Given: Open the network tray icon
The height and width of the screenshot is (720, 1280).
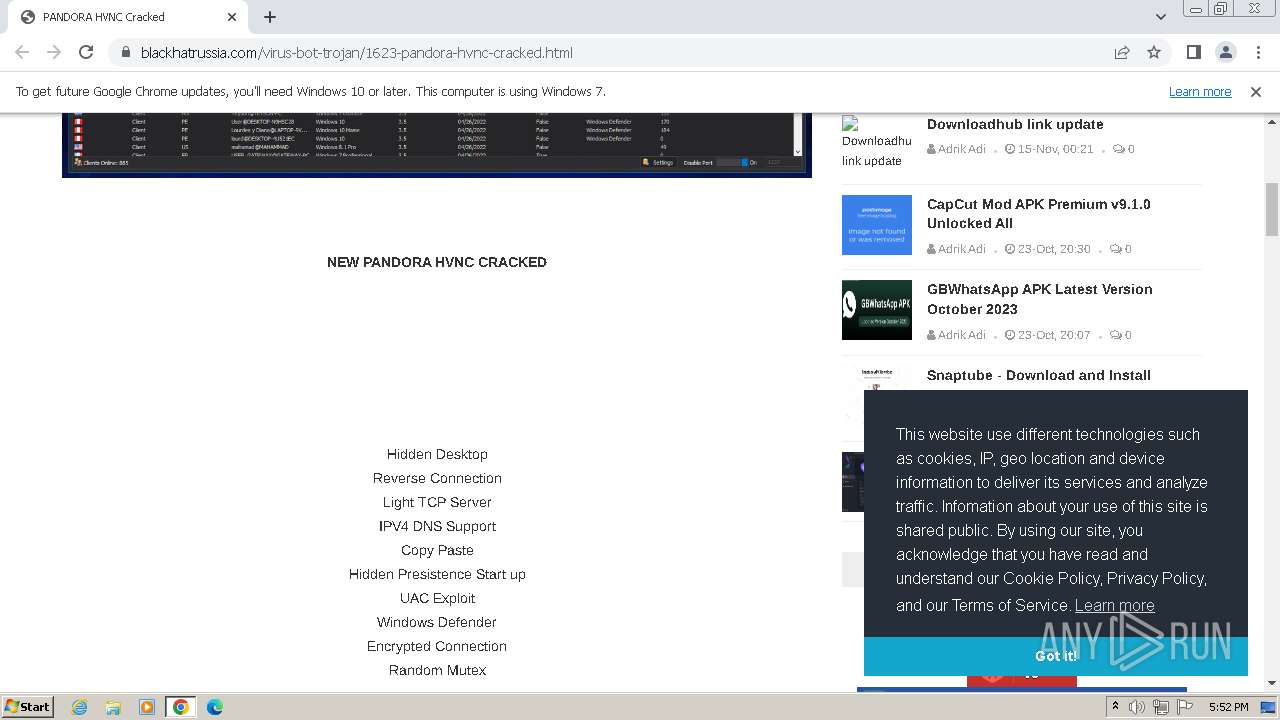Looking at the screenshot, I should [1161, 707].
